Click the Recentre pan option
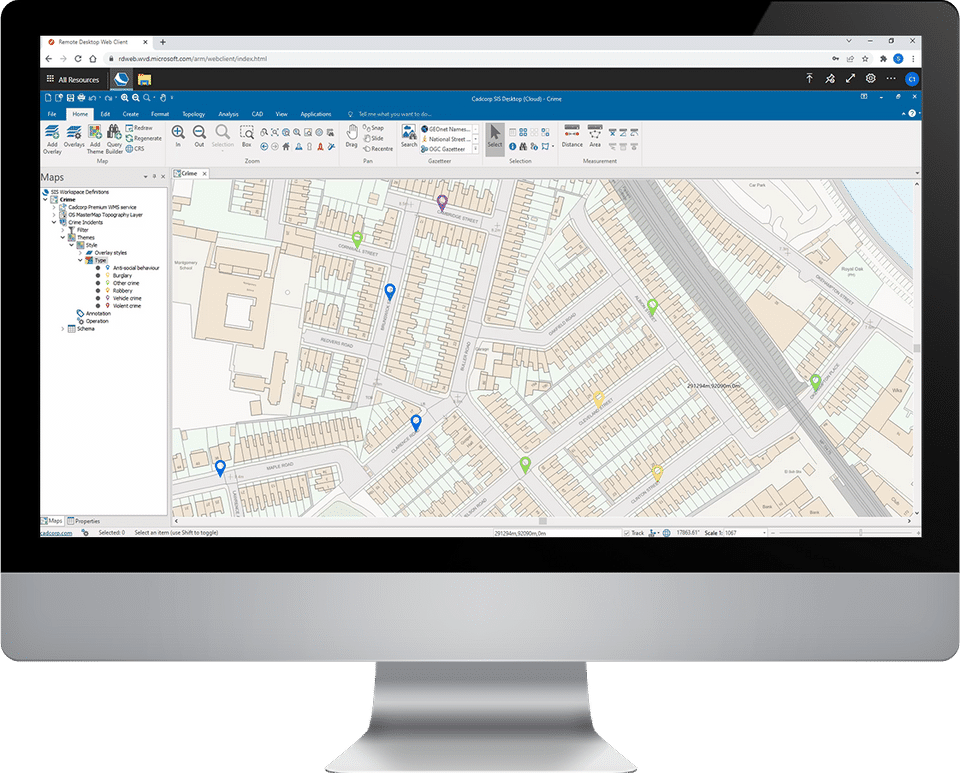 pos(377,149)
